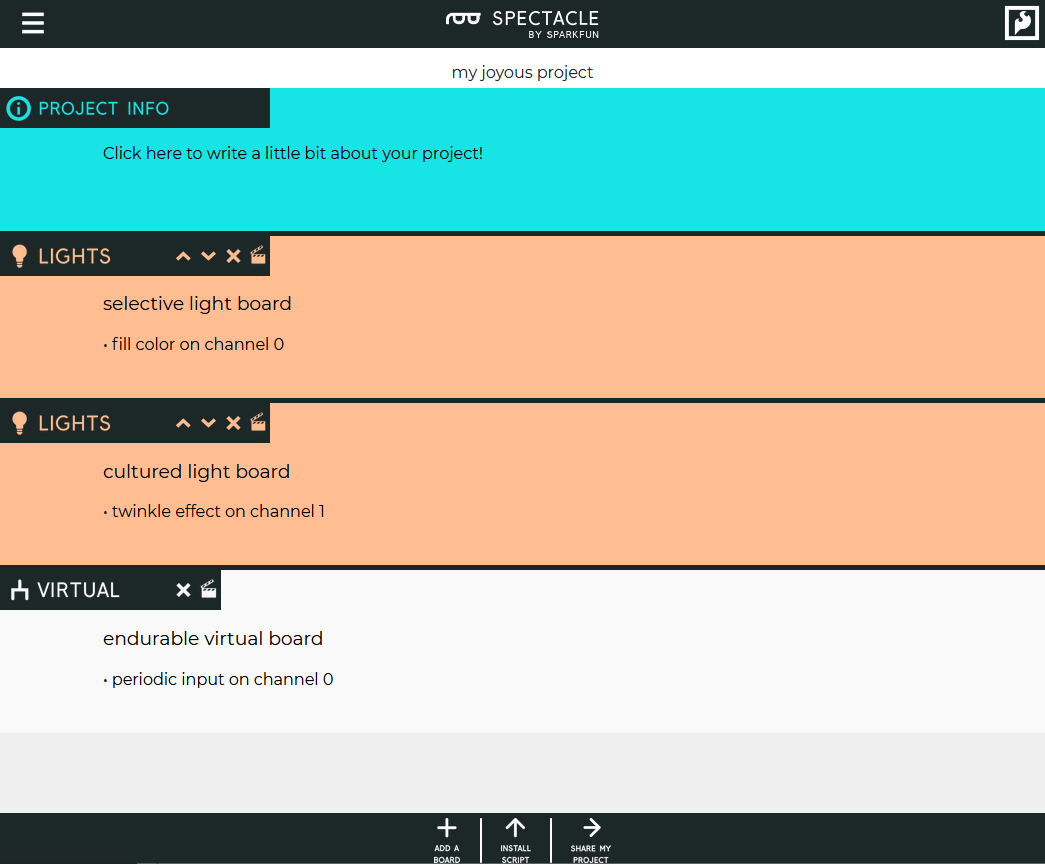Delete the selective light board

(233, 256)
